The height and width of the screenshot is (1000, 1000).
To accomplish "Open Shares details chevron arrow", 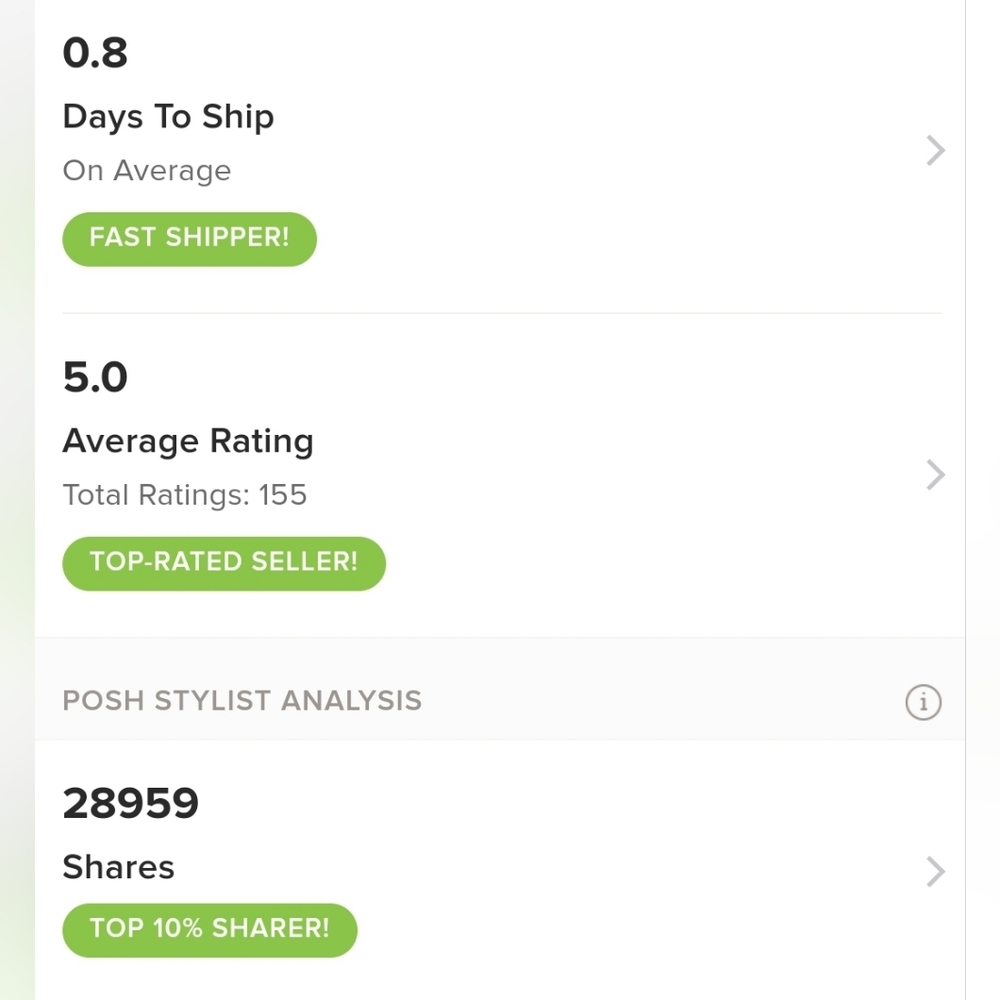I will tap(935, 872).
